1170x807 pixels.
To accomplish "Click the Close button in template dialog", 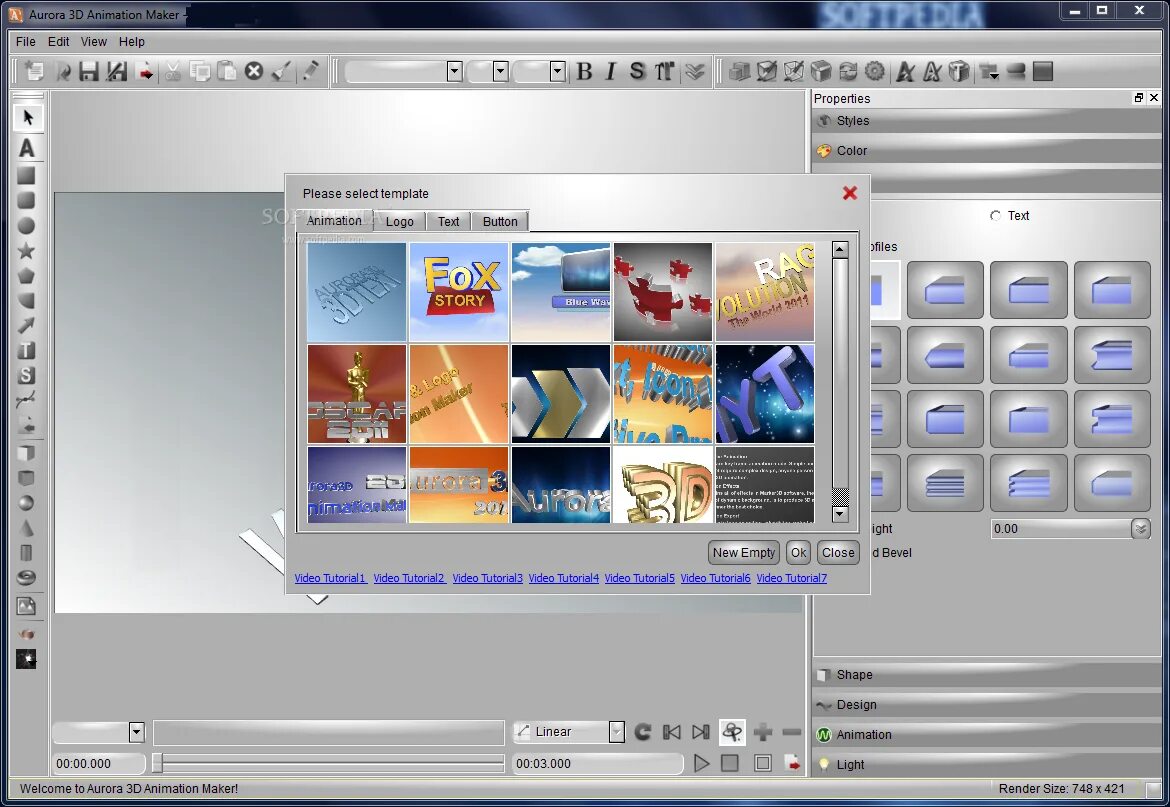I will click(x=838, y=553).
